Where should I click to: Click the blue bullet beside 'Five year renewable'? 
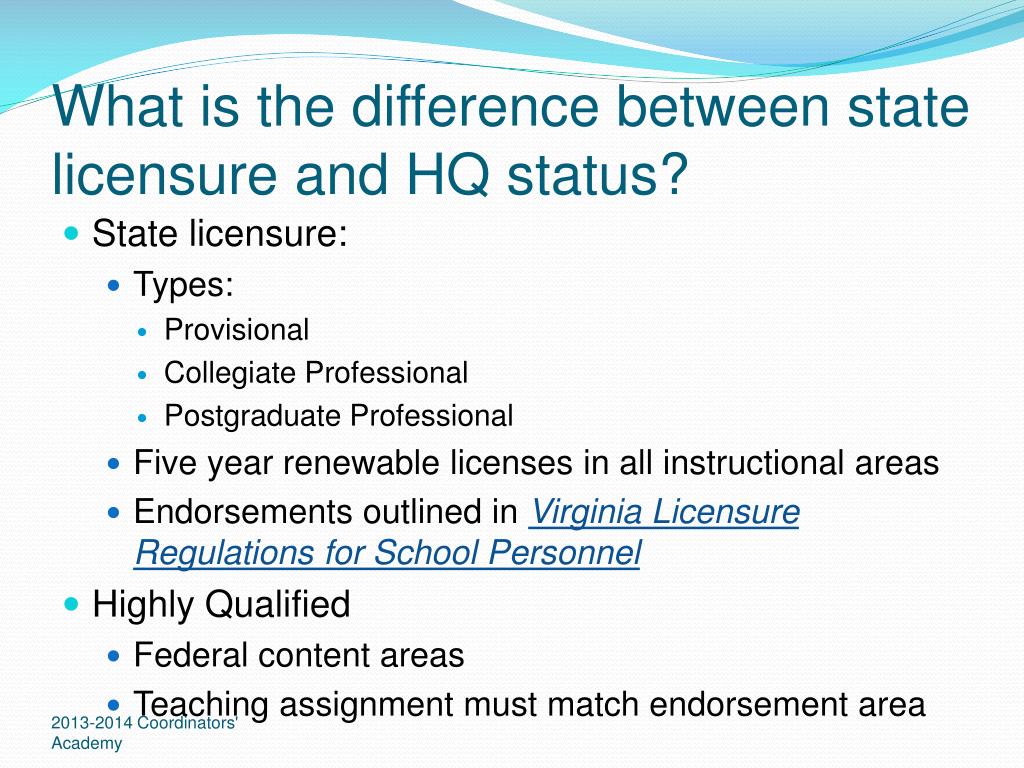click(114, 464)
